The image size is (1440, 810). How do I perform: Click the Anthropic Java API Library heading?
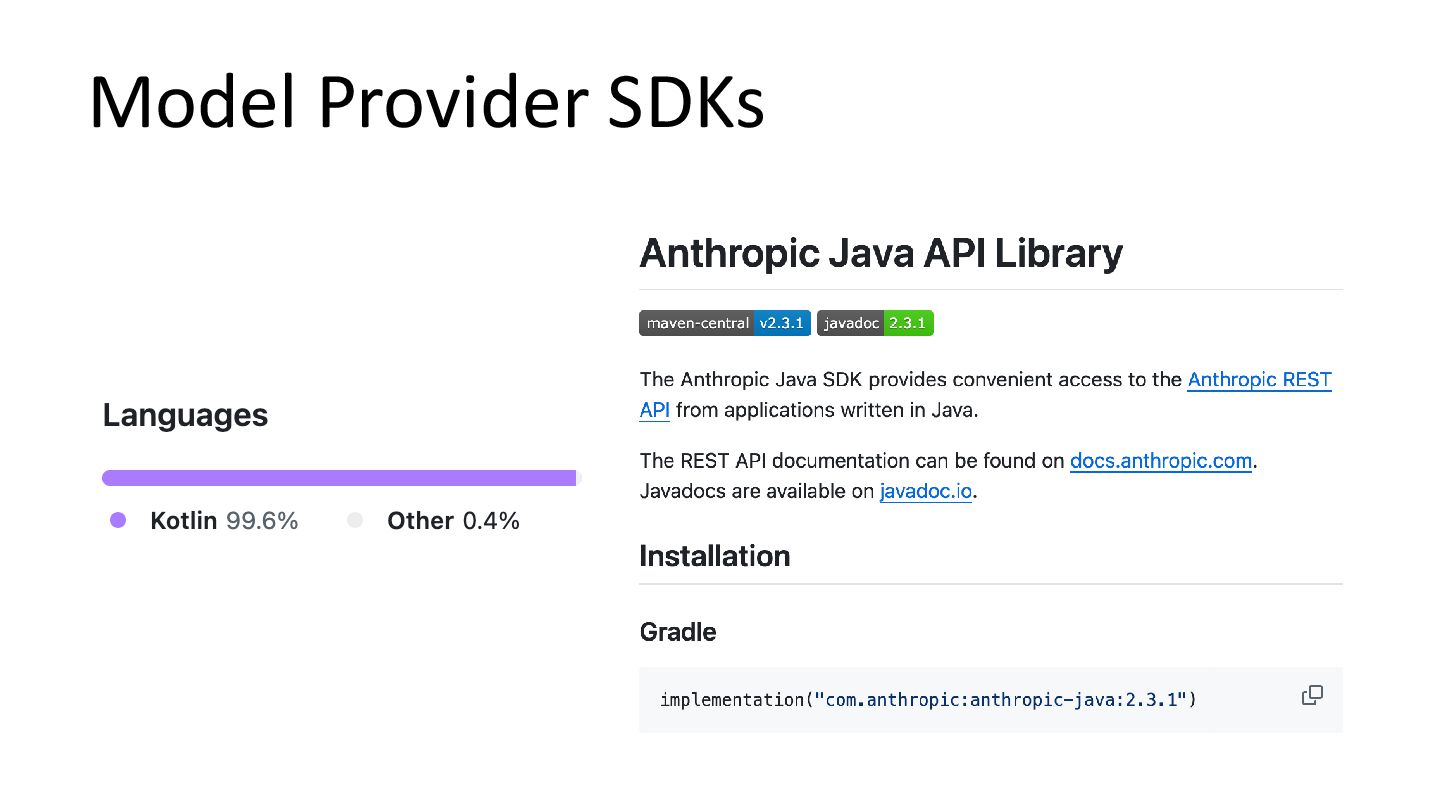click(880, 253)
